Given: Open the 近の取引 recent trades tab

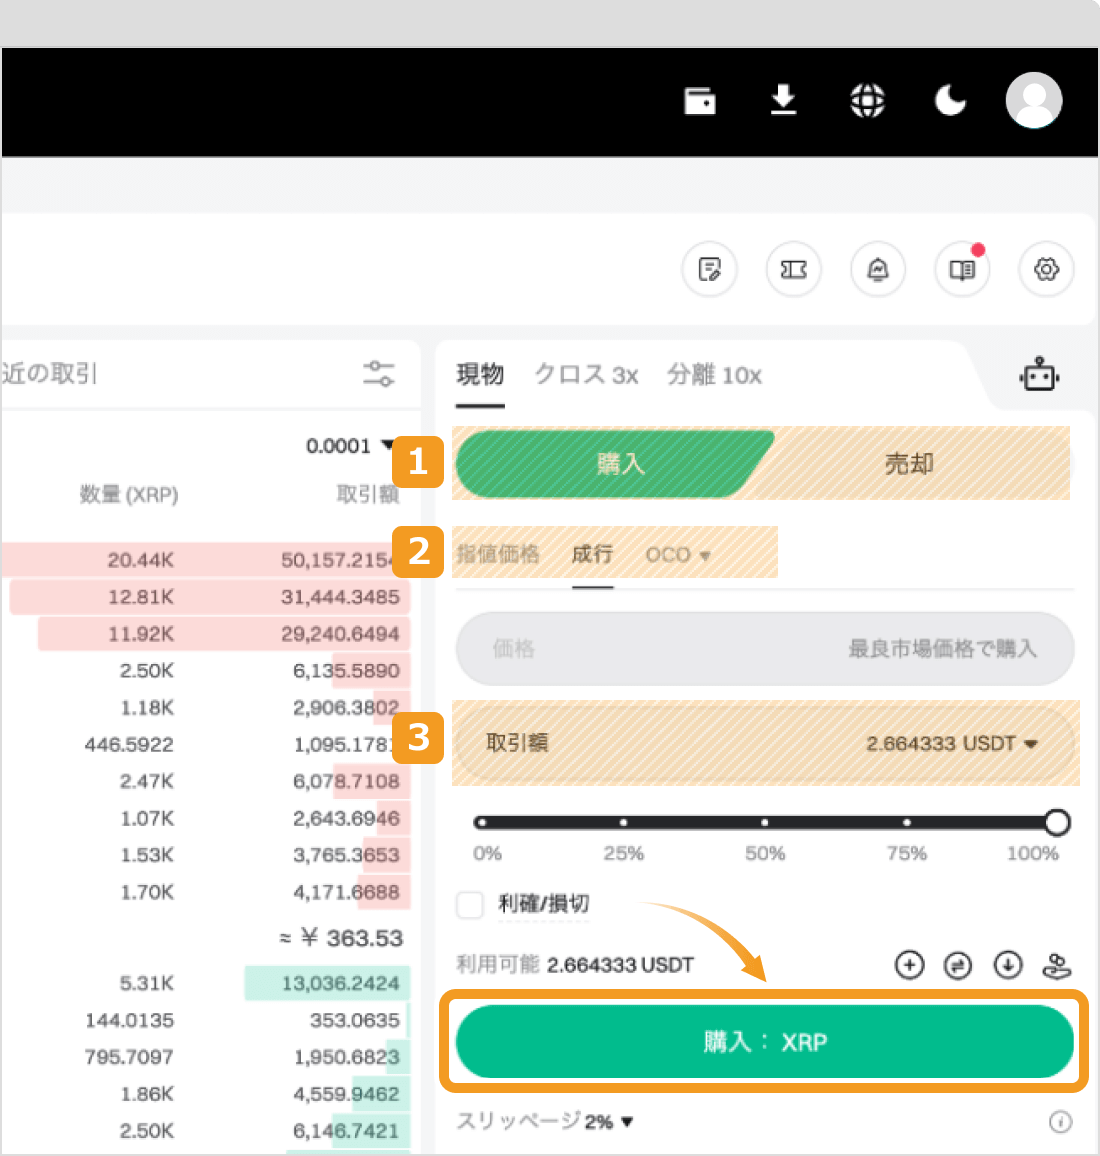Looking at the screenshot, I should pyautogui.click(x=49, y=373).
